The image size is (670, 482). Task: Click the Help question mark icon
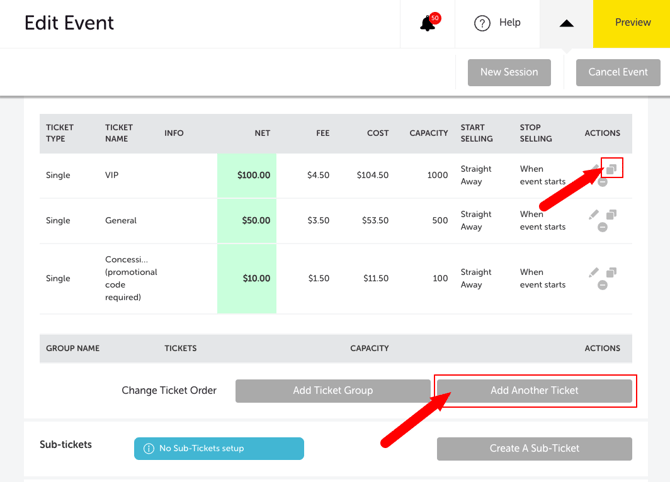tap(482, 23)
